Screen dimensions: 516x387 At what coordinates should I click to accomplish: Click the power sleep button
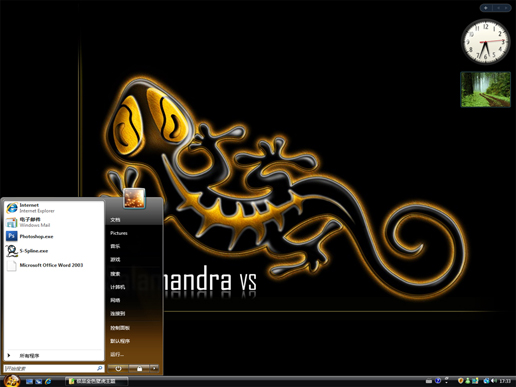pos(118,368)
